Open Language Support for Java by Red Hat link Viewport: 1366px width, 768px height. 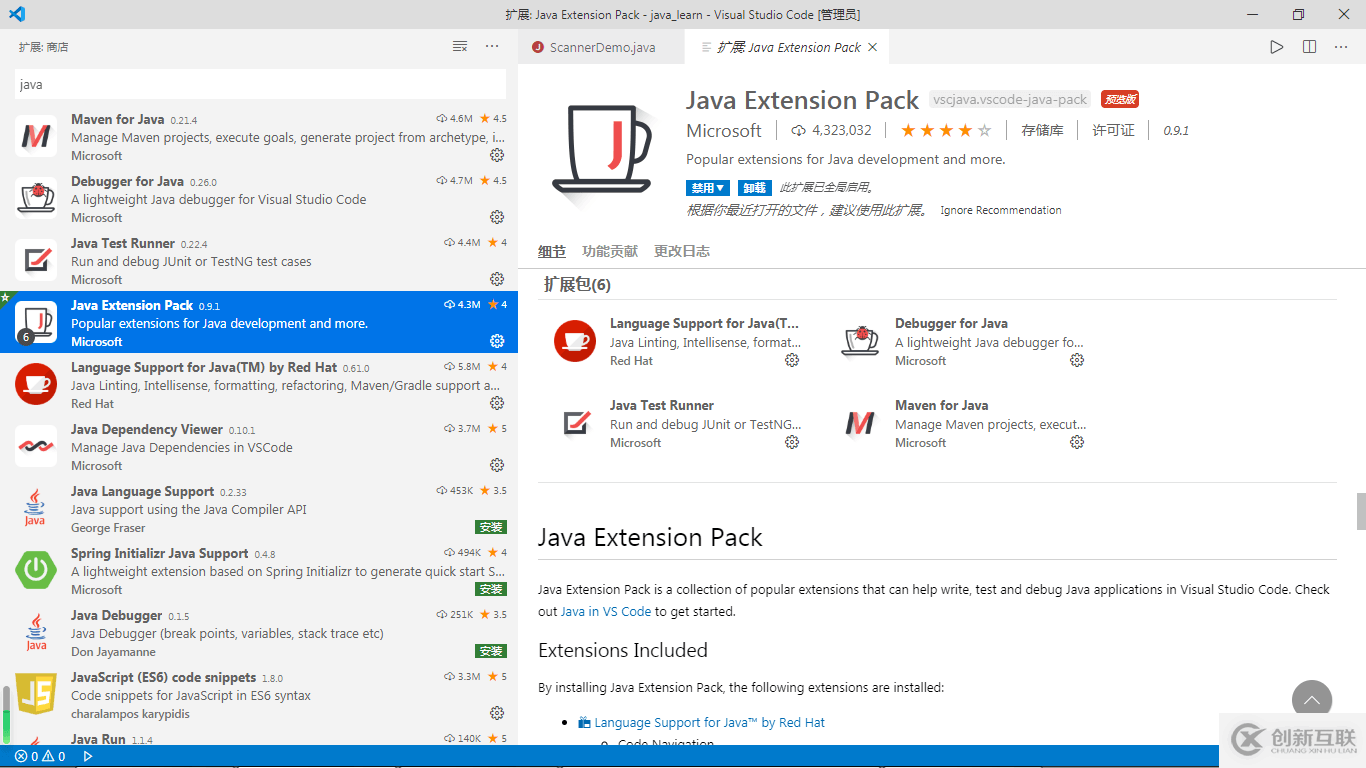coord(709,722)
